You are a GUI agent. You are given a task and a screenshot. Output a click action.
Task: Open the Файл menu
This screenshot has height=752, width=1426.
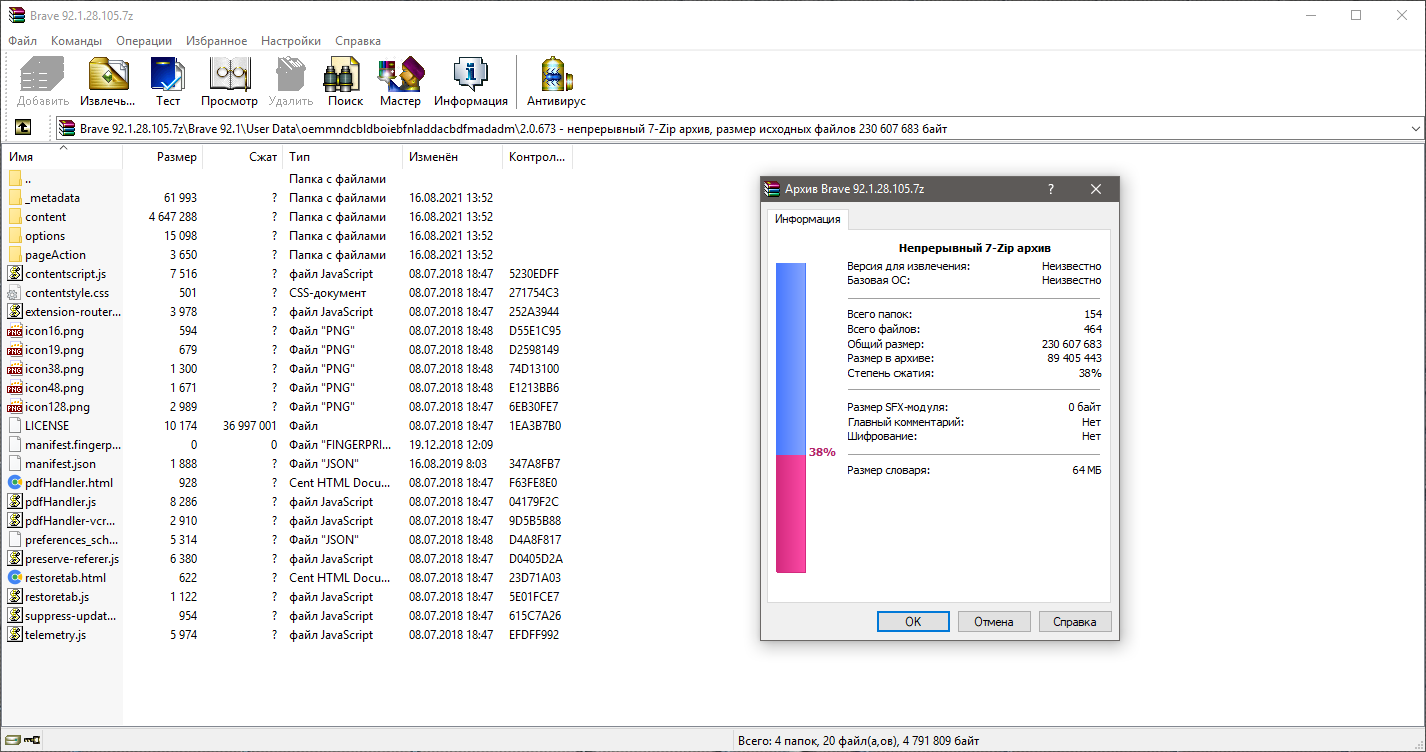pyautogui.click(x=23, y=41)
